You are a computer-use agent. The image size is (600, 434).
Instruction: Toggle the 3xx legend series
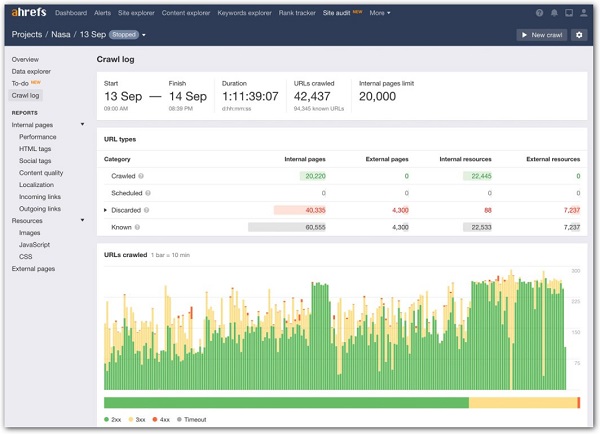[137, 420]
